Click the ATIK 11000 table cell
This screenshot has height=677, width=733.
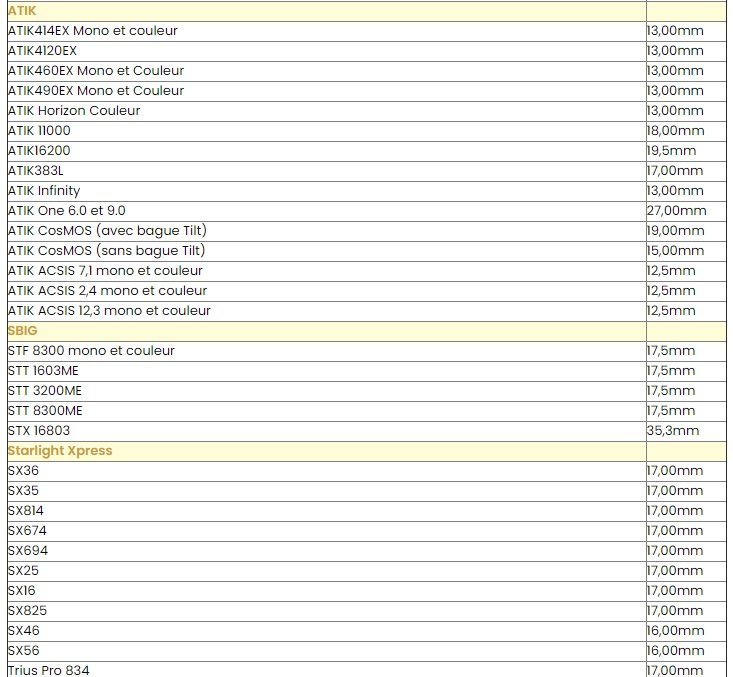(39, 131)
